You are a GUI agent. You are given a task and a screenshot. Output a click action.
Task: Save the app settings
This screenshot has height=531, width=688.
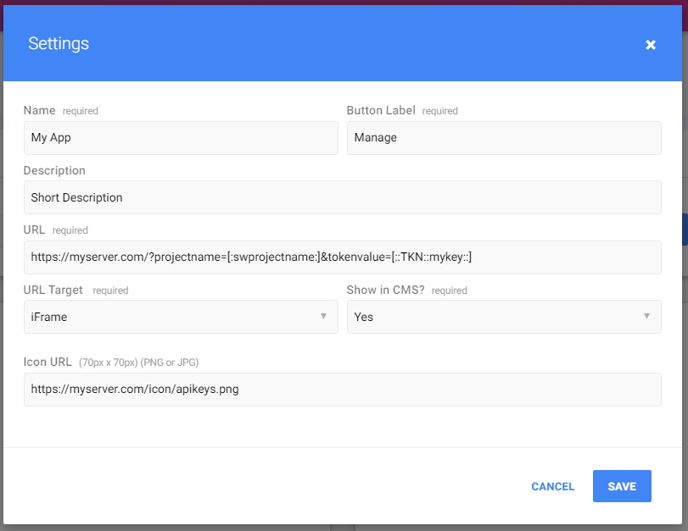coord(622,486)
